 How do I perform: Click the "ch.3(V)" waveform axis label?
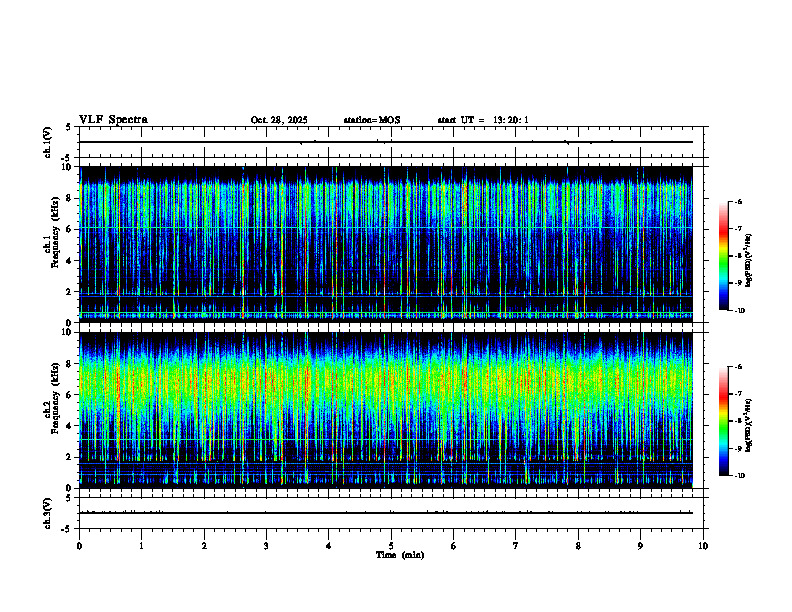[48, 514]
